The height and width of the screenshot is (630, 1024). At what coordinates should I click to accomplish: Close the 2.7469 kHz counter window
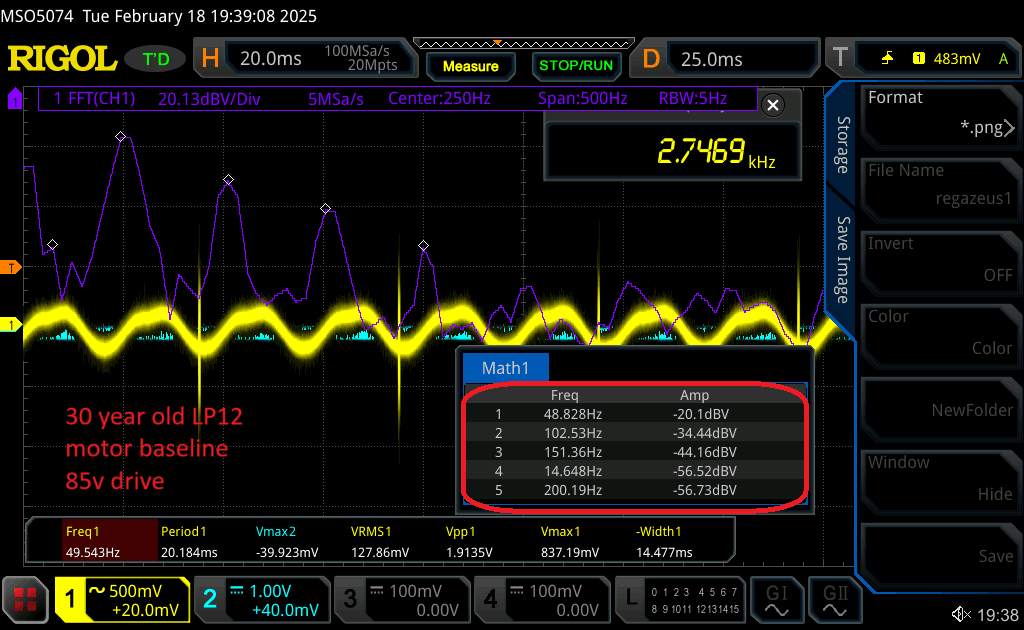tap(771, 105)
